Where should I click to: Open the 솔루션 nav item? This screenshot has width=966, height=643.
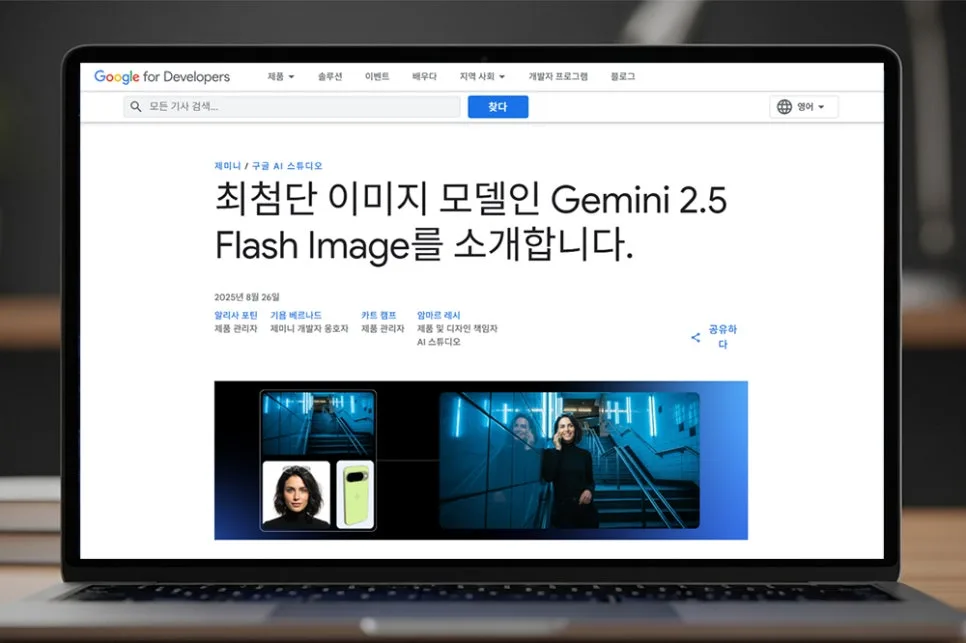330,76
